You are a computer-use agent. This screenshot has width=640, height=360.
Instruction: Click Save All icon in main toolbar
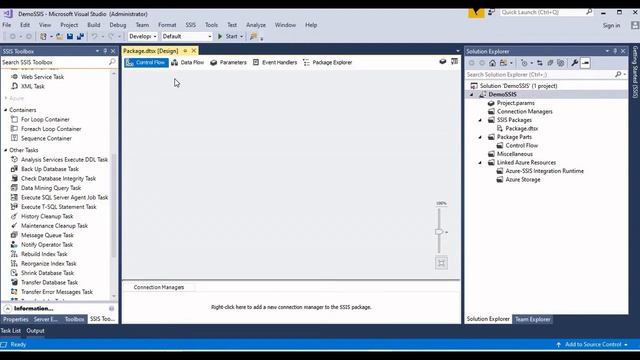[80, 36]
